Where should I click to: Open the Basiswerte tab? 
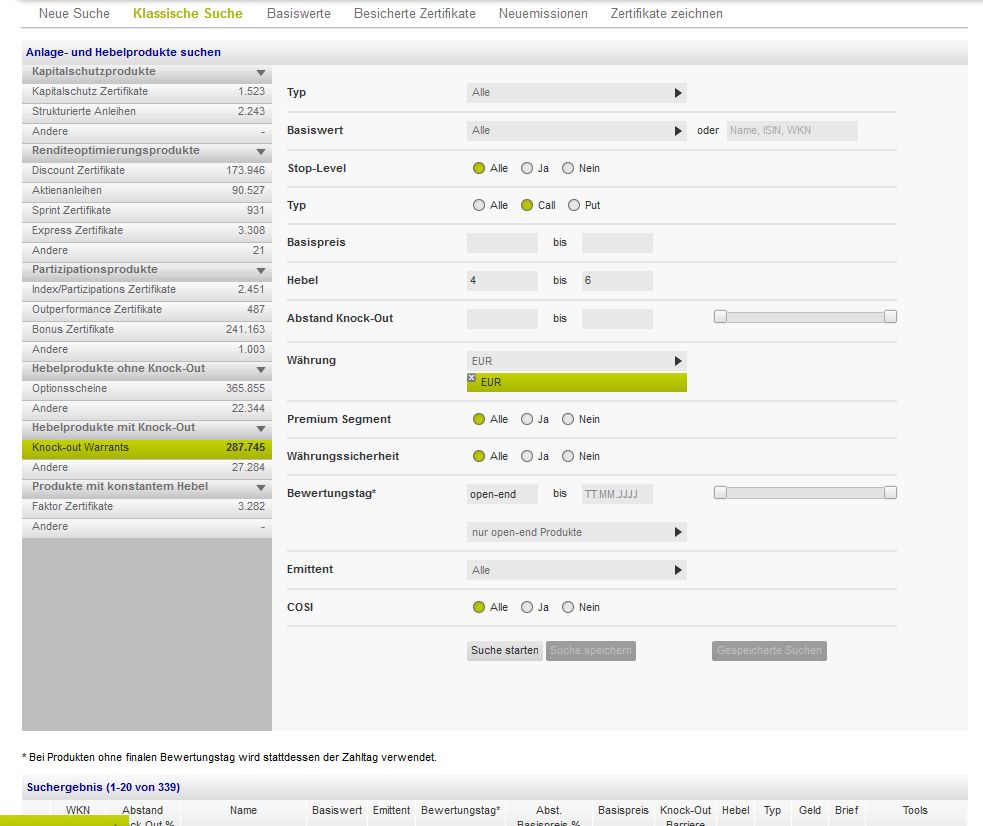[x=298, y=13]
